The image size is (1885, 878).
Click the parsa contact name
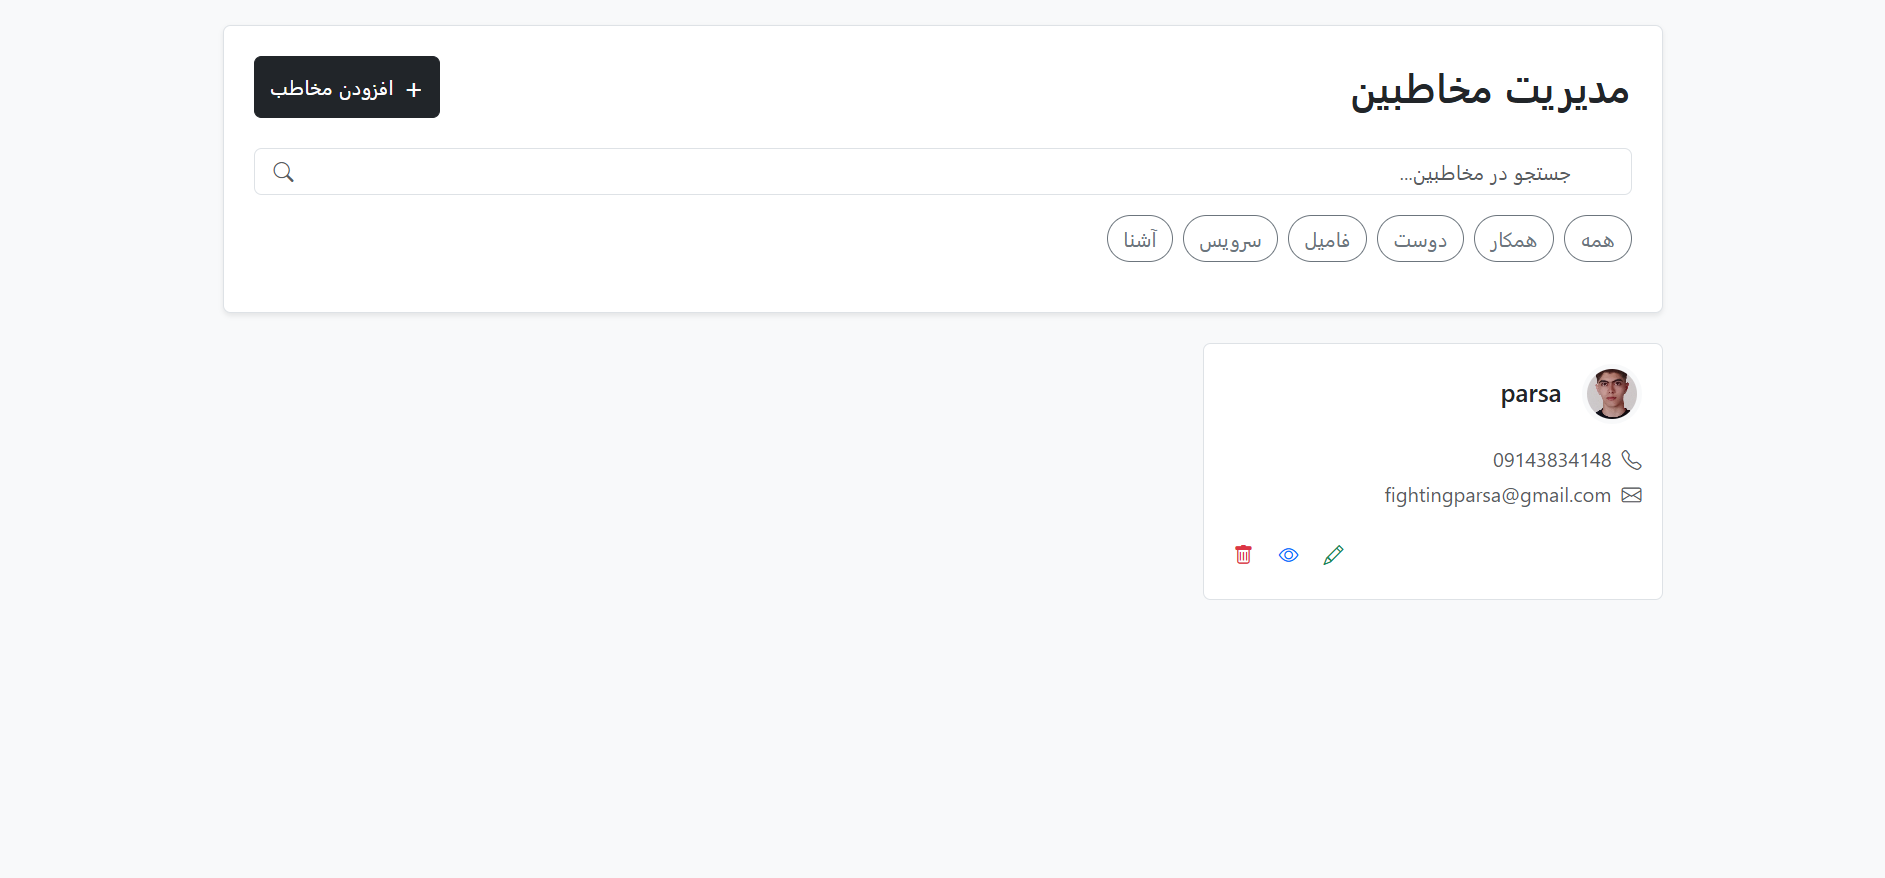click(x=1530, y=394)
